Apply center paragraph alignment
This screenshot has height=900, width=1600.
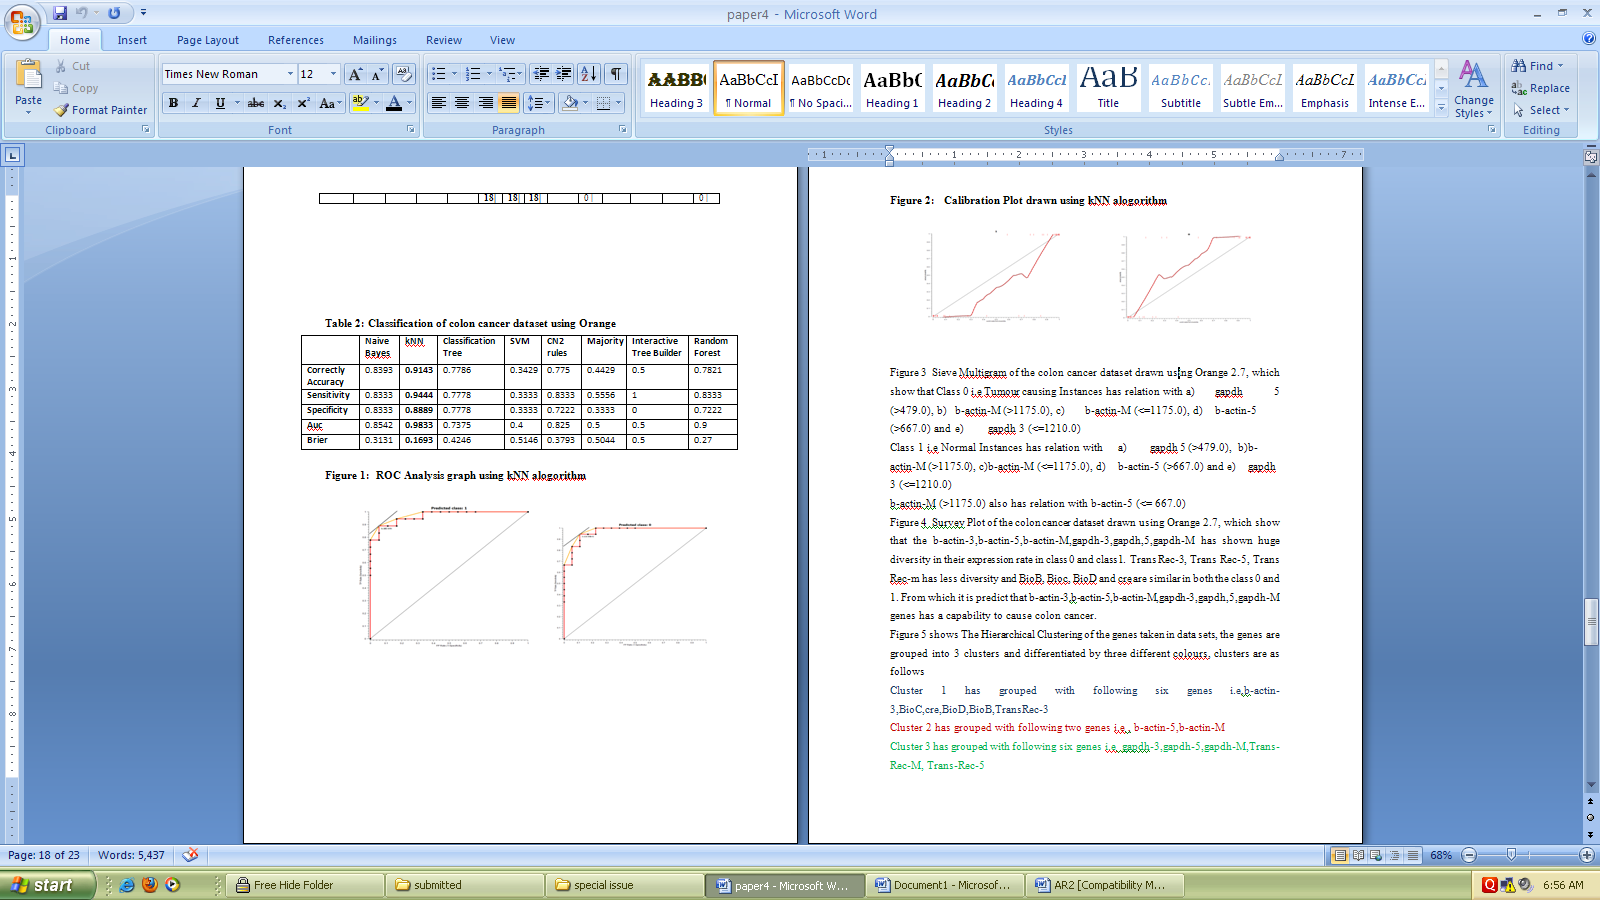[462, 103]
